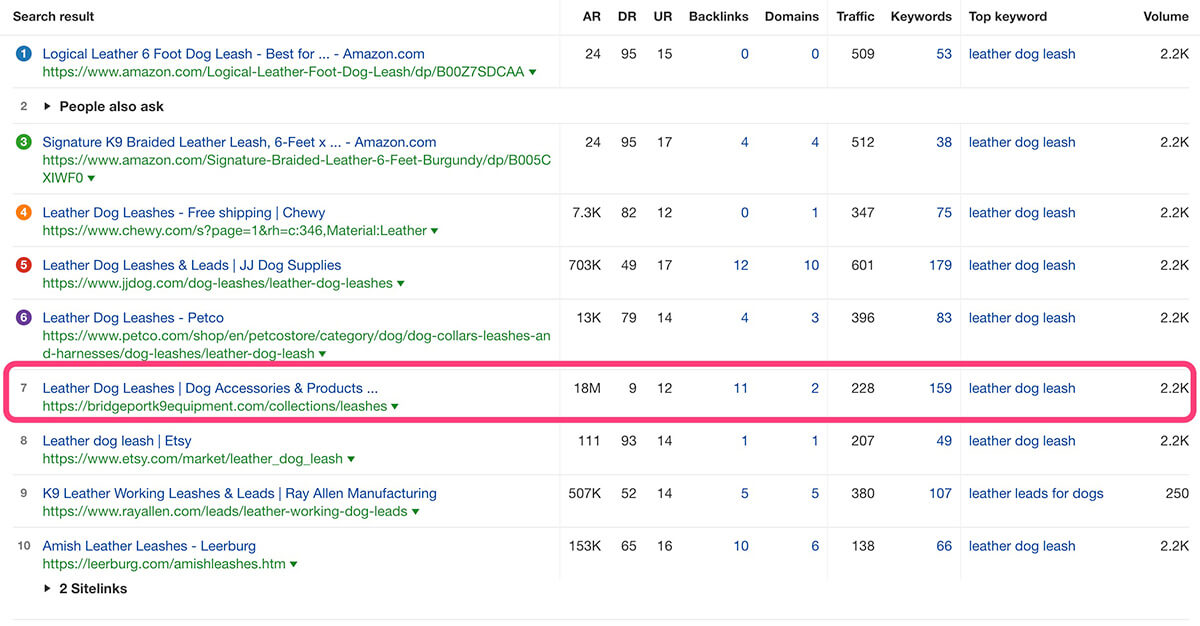This screenshot has height=626, width=1200.
Task: Open Amish Leather Leashes - Leerburg title
Action: coord(149,546)
